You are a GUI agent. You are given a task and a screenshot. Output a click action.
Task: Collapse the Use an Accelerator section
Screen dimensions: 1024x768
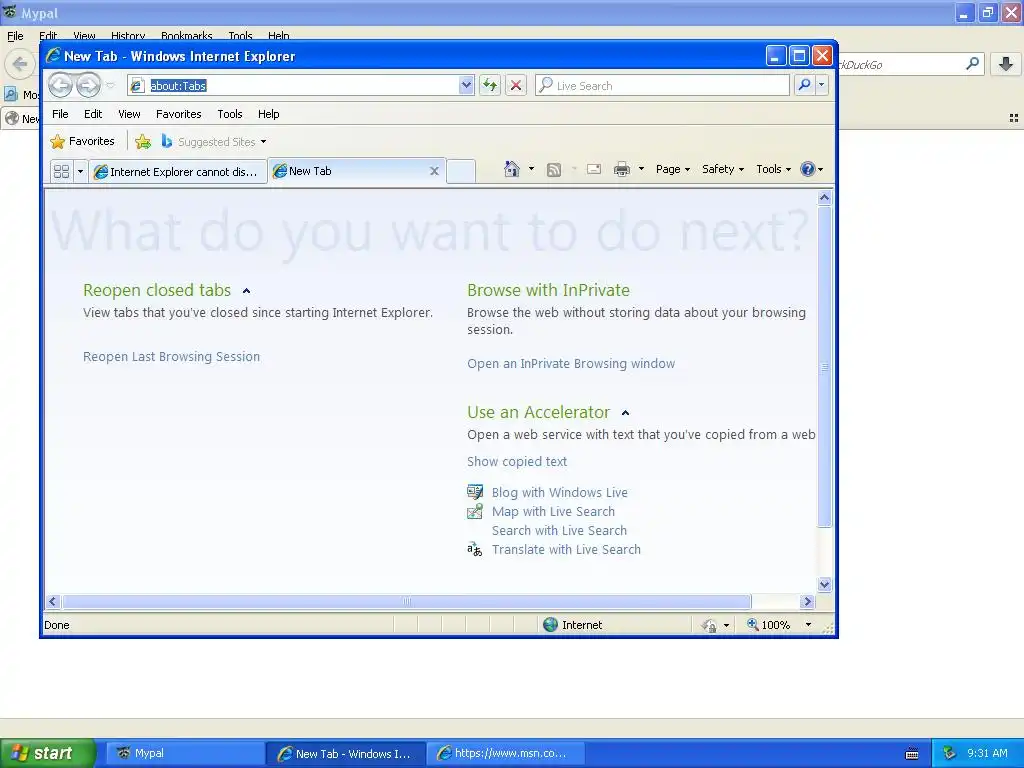coord(625,413)
